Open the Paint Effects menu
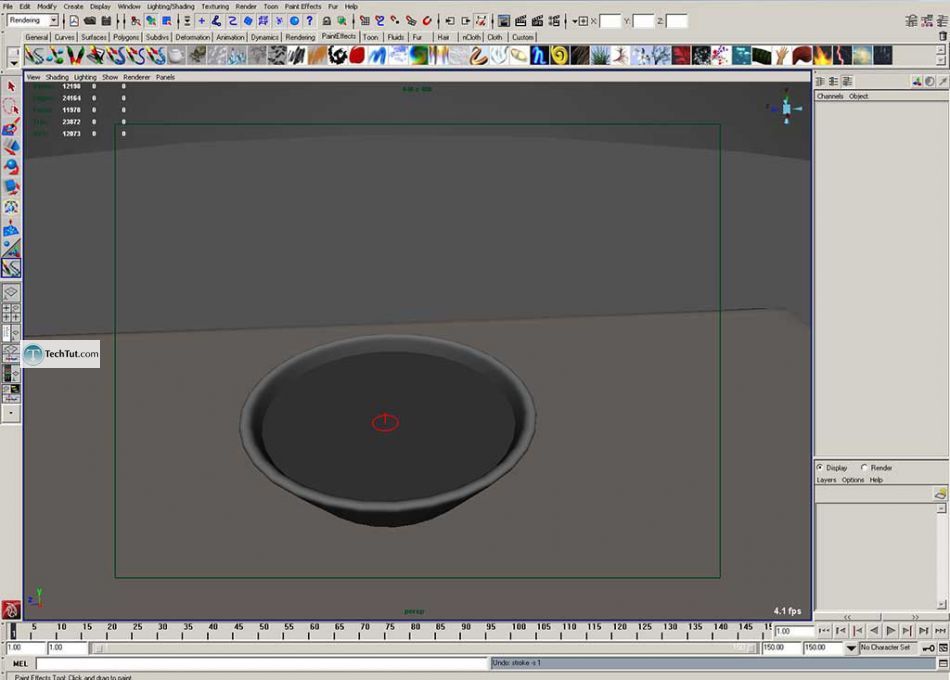 303,6
